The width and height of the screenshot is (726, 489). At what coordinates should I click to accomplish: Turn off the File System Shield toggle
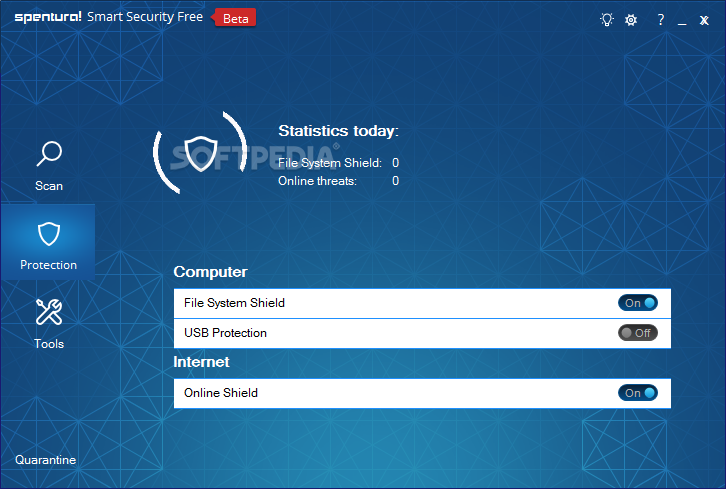pyautogui.click(x=638, y=303)
